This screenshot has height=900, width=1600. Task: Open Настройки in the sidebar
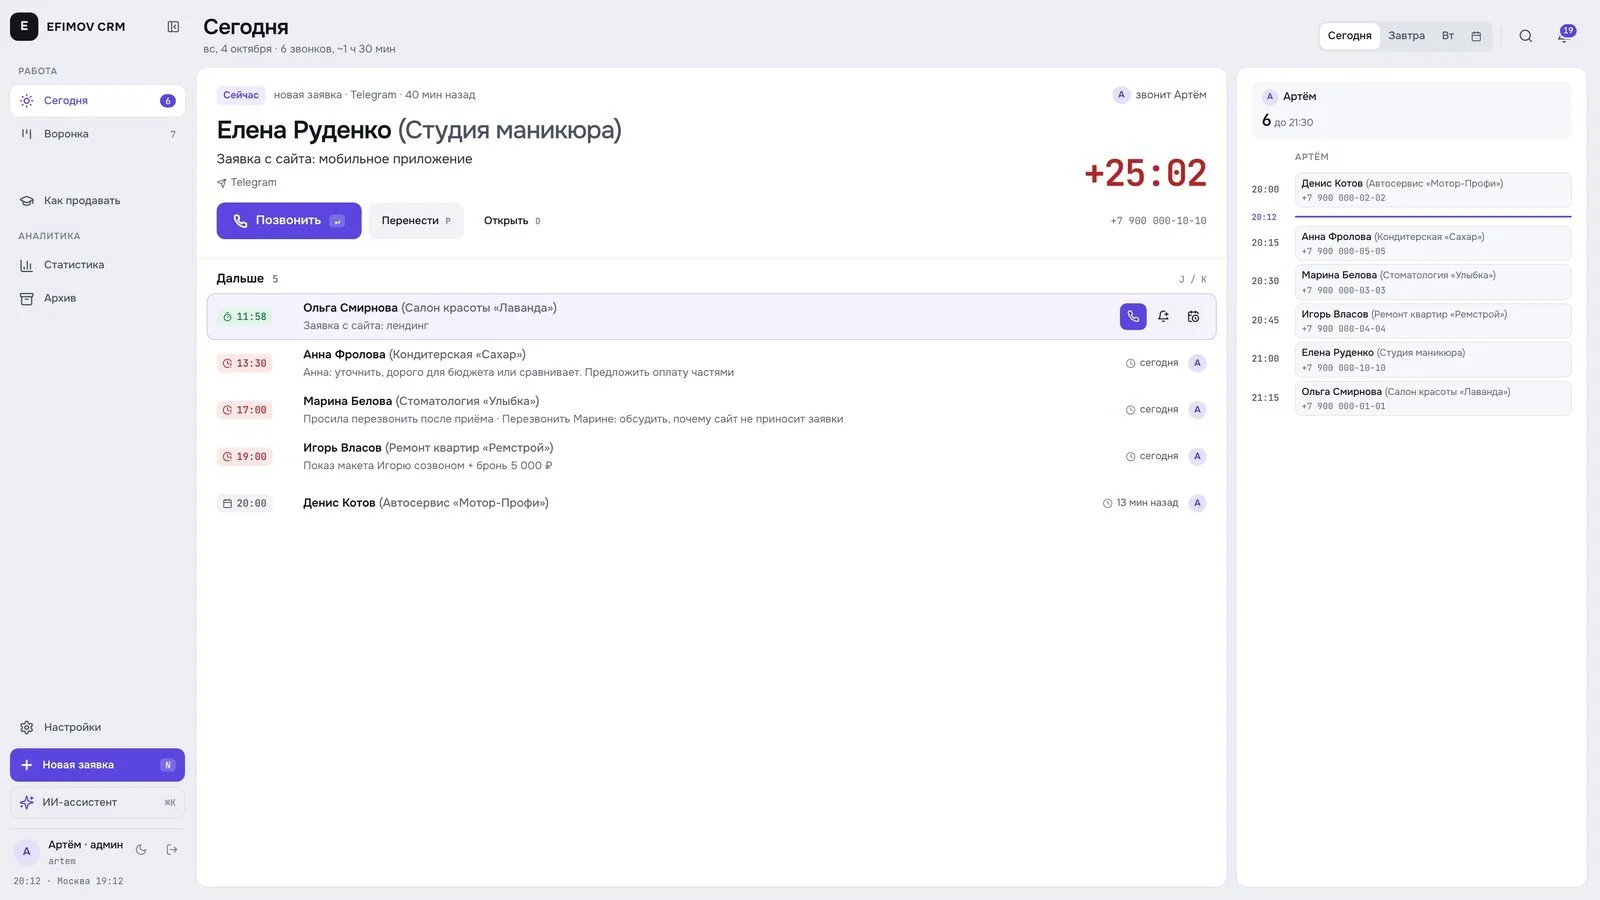click(97, 727)
